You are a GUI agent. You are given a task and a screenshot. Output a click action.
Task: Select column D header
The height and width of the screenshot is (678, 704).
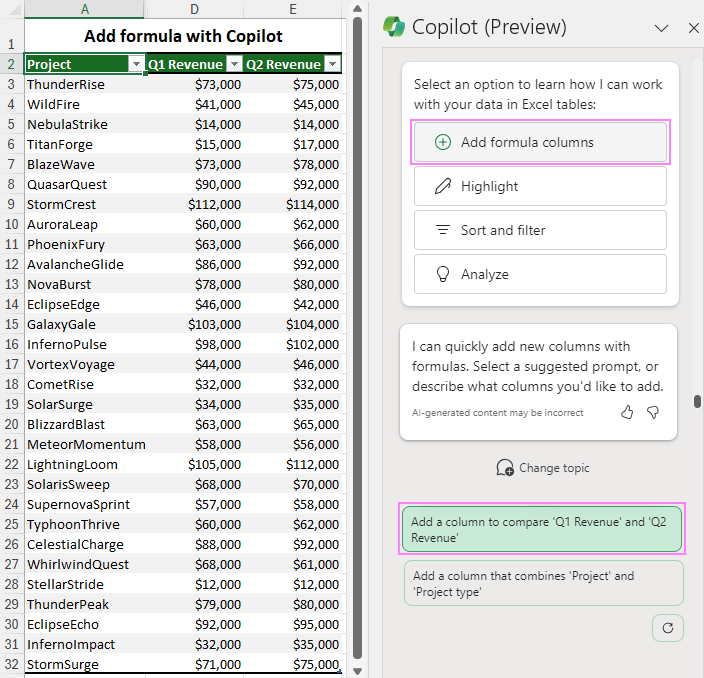click(194, 9)
